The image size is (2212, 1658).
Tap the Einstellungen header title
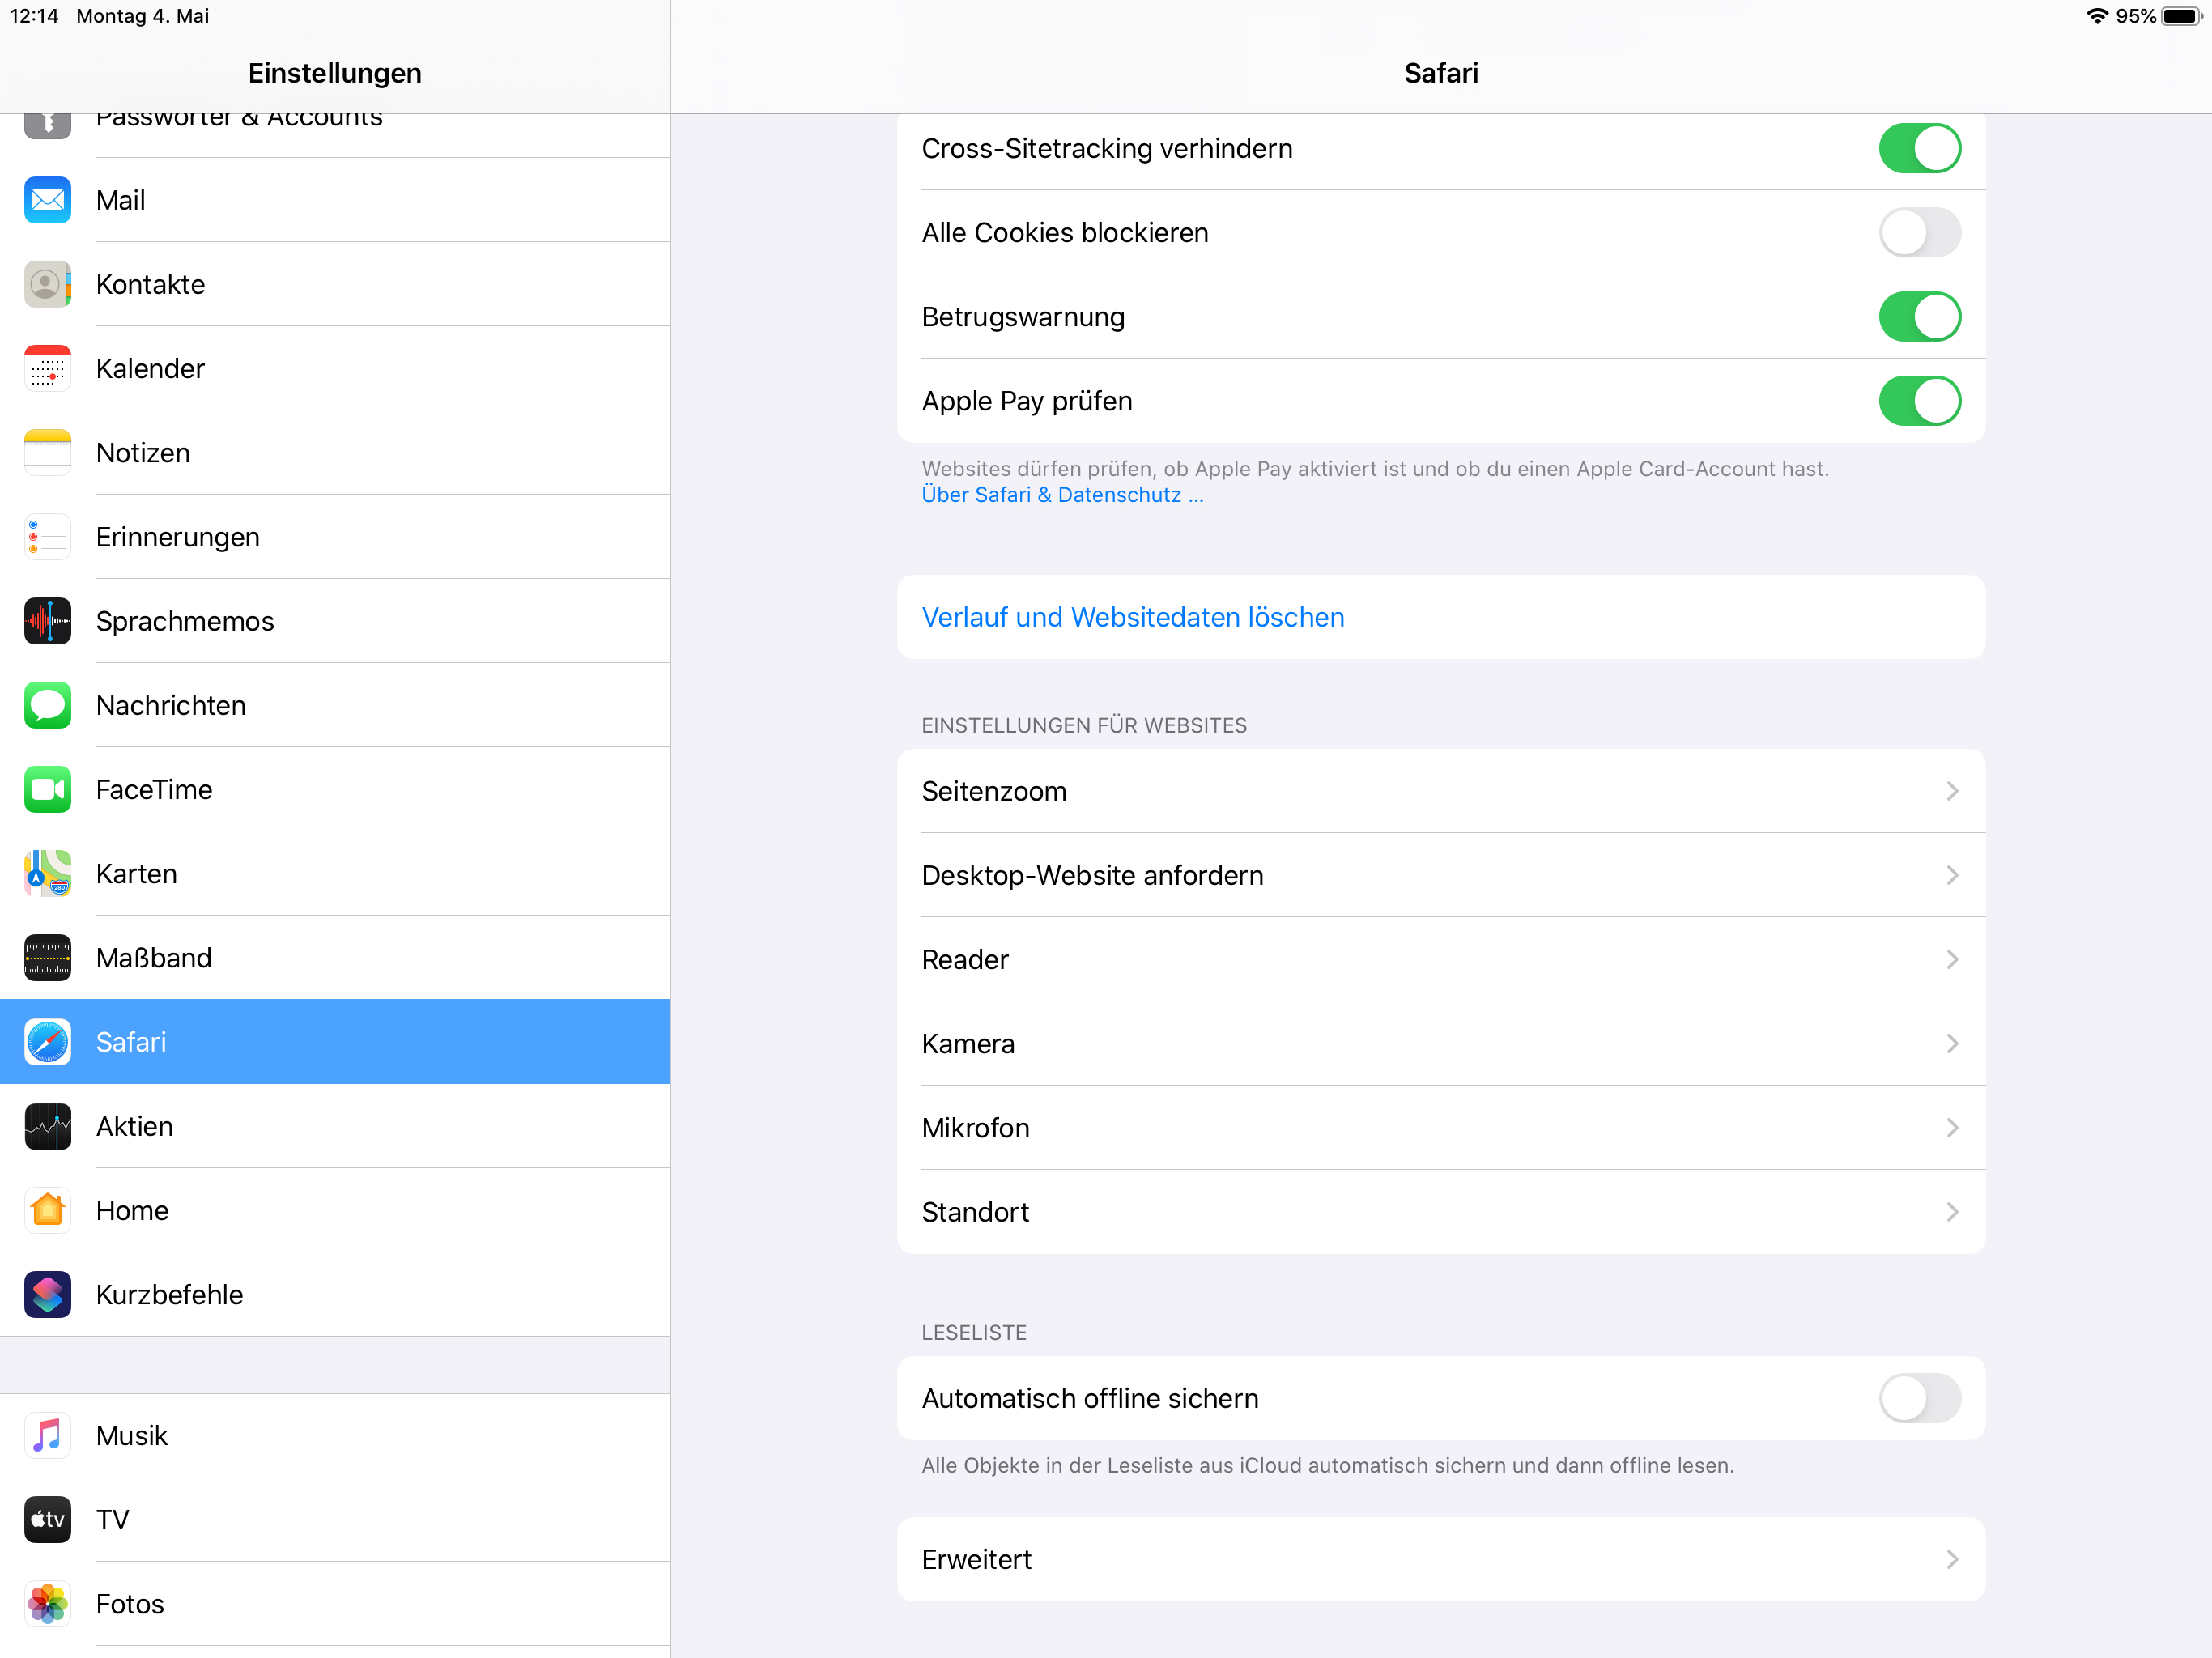pos(335,73)
